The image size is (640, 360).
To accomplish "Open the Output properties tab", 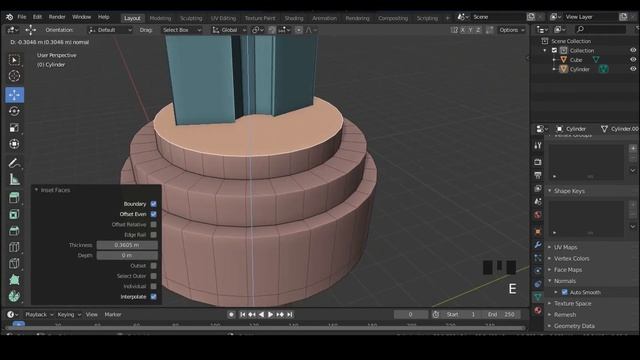I will pyautogui.click(x=538, y=175).
